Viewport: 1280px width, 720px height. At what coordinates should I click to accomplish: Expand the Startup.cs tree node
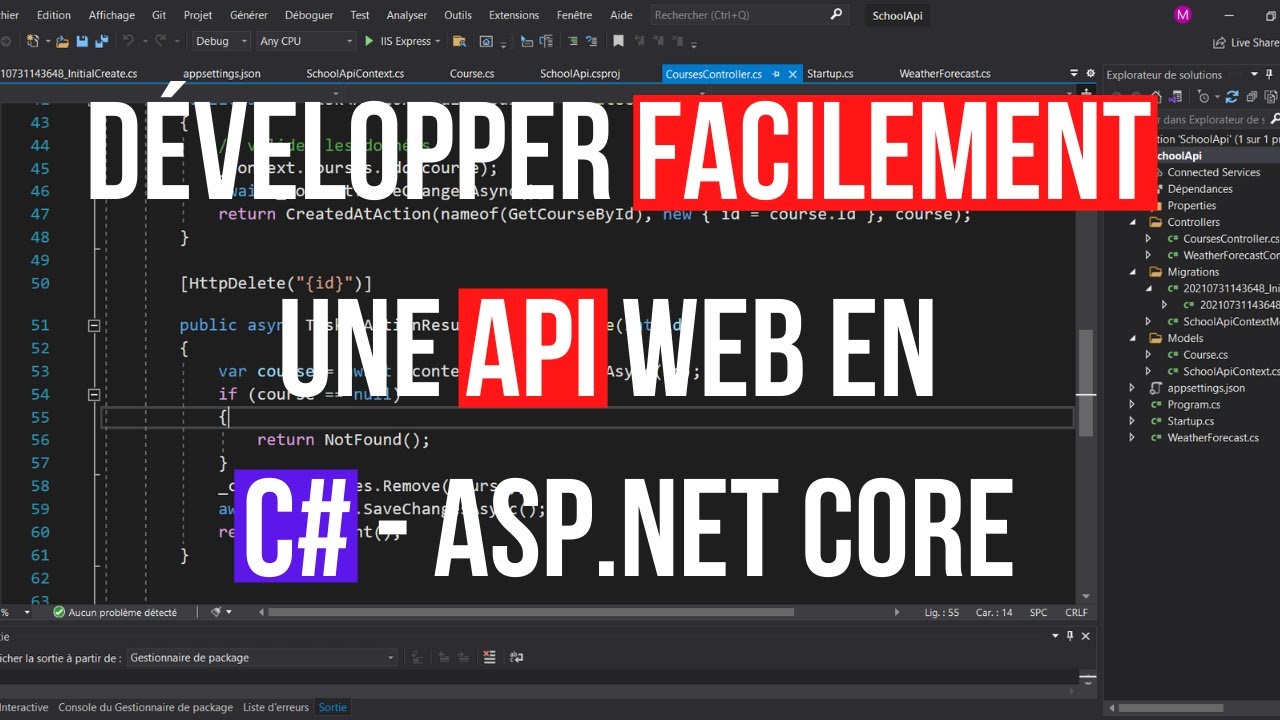tap(1133, 421)
